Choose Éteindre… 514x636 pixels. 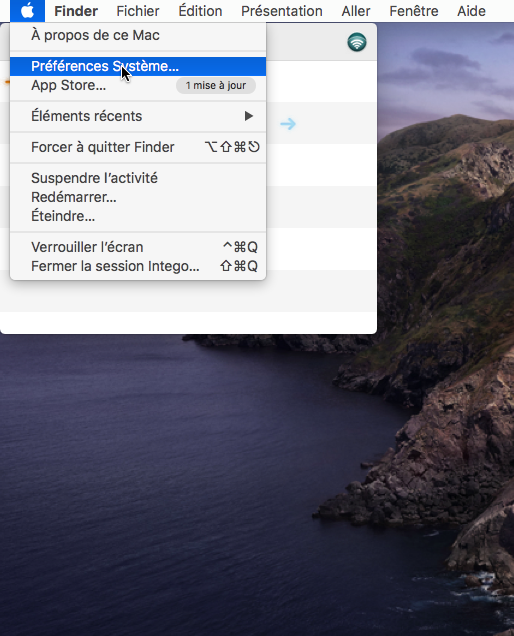pyautogui.click(x=138, y=216)
